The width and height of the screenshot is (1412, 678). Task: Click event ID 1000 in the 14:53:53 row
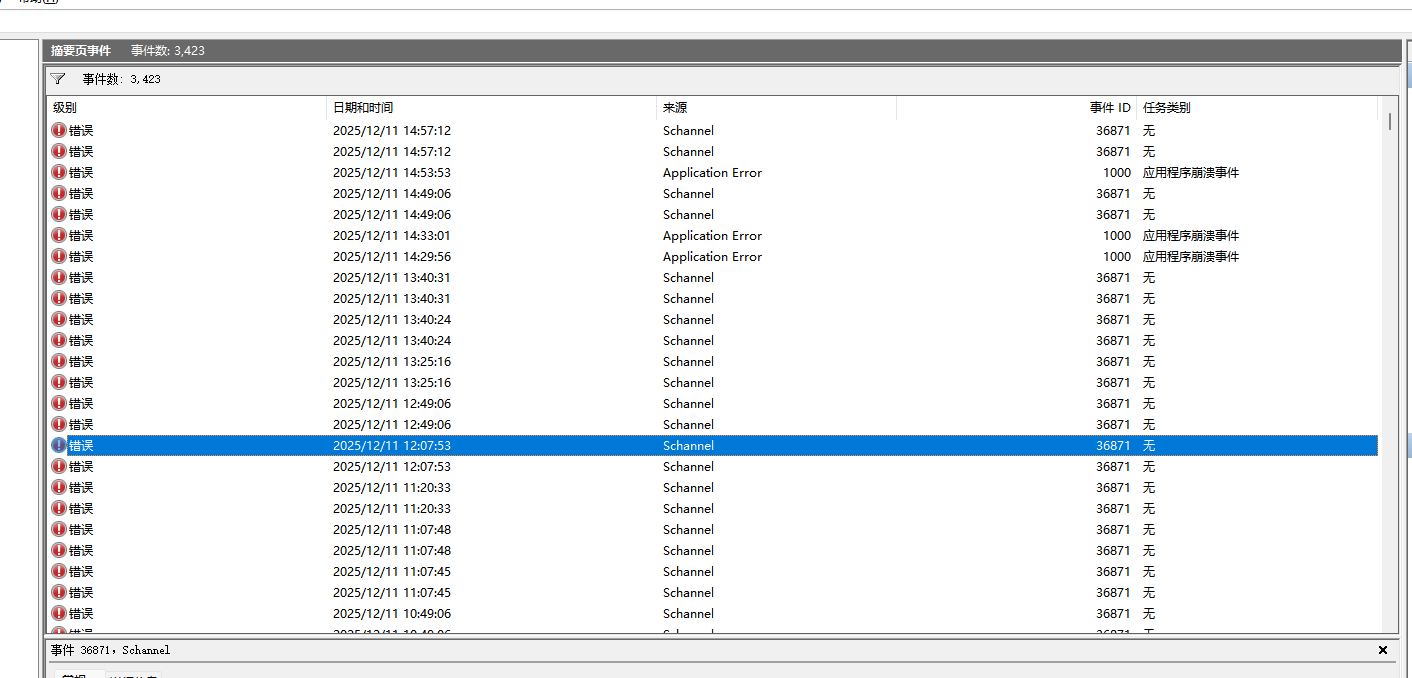(1117, 173)
